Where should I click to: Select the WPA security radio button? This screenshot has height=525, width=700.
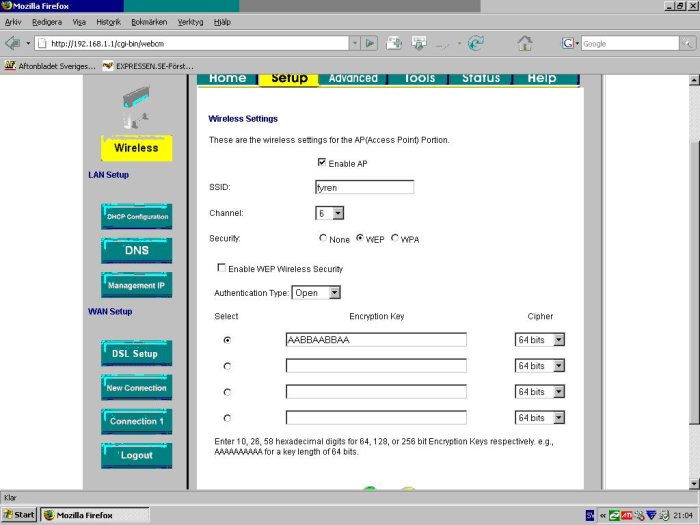(395, 238)
